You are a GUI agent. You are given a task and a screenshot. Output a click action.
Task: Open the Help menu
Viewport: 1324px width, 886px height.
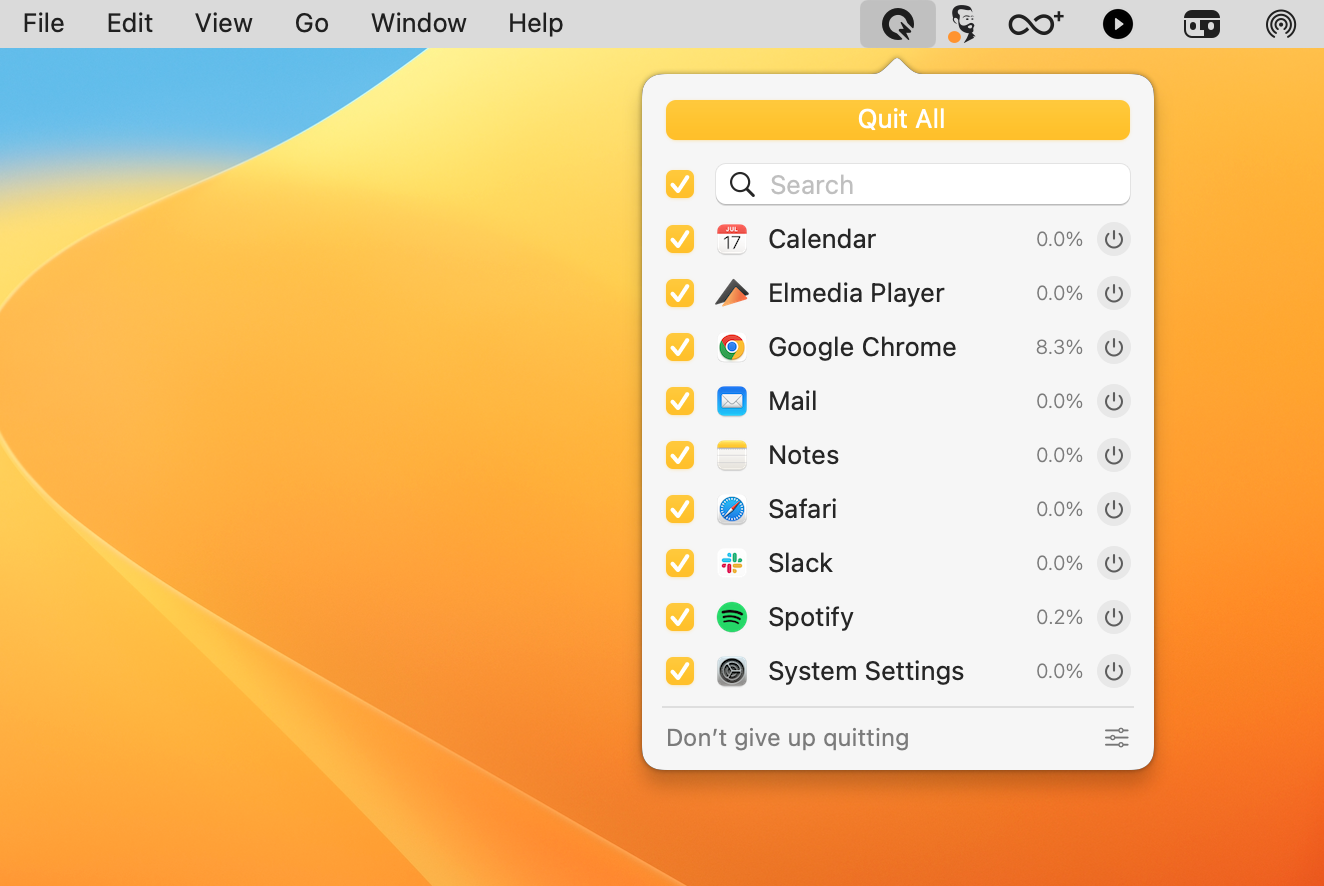tap(536, 23)
